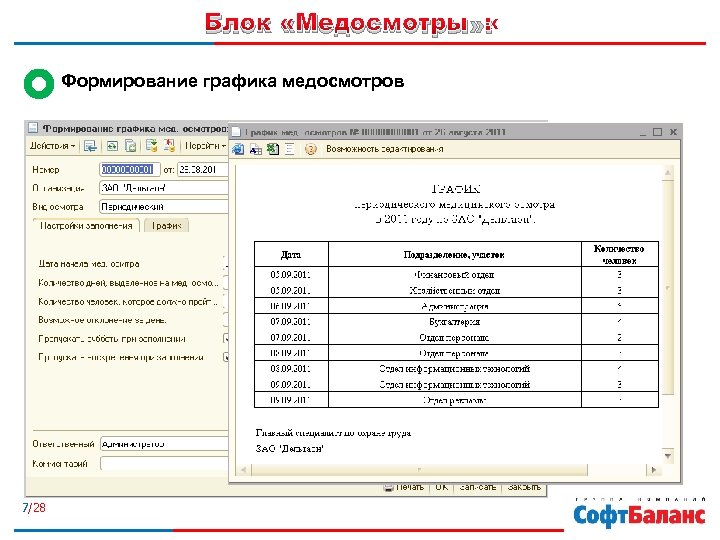Click the Хозяйственный отдел cell
This screenshot has width=720, height=540.
pos(454,290)
